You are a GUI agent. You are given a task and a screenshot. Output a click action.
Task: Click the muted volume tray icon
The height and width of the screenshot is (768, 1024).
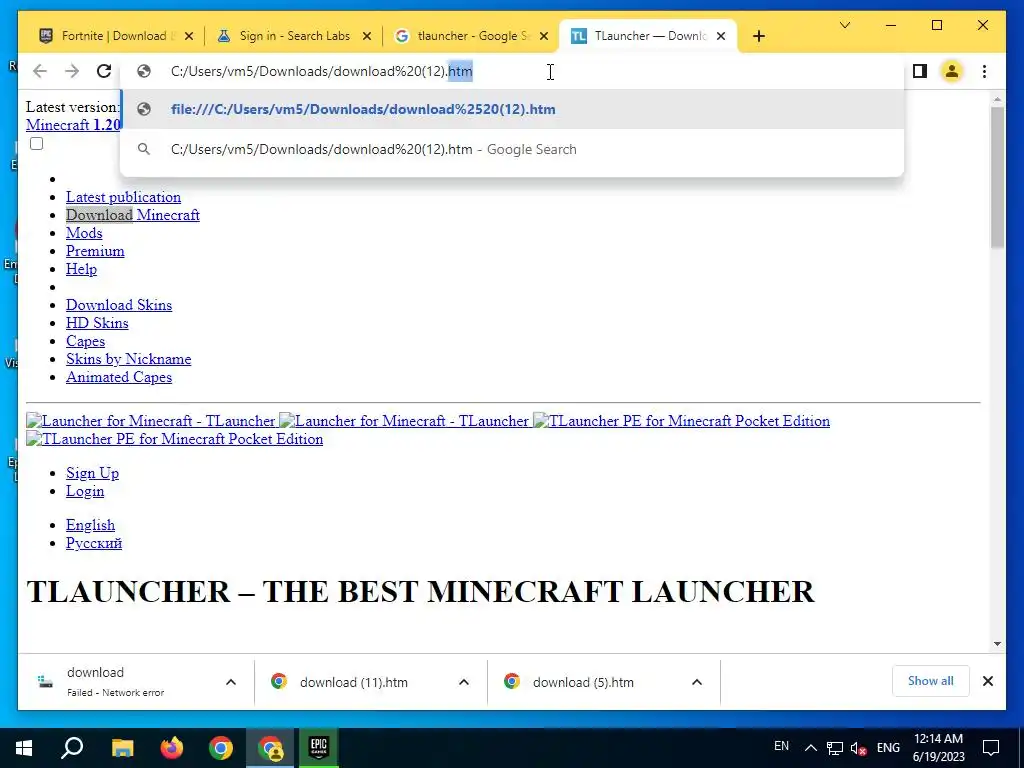click(859, 748)
